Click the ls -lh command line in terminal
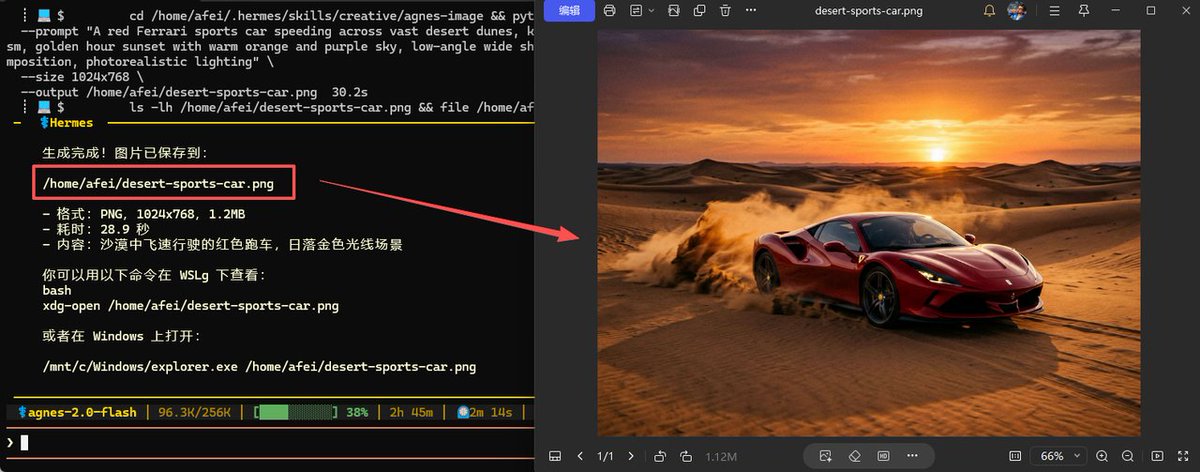The image size is (1200, 472). point(330,107)
